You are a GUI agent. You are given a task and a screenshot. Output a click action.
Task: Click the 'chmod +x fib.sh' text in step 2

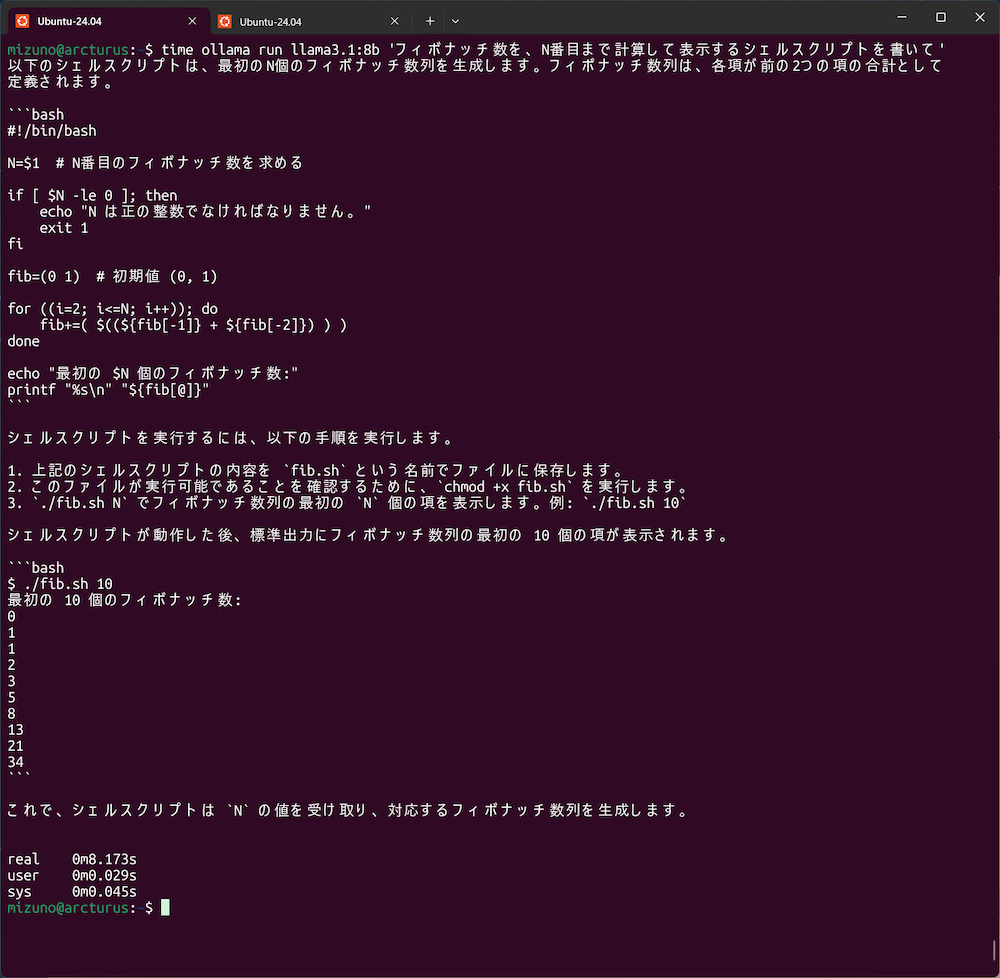504,486
